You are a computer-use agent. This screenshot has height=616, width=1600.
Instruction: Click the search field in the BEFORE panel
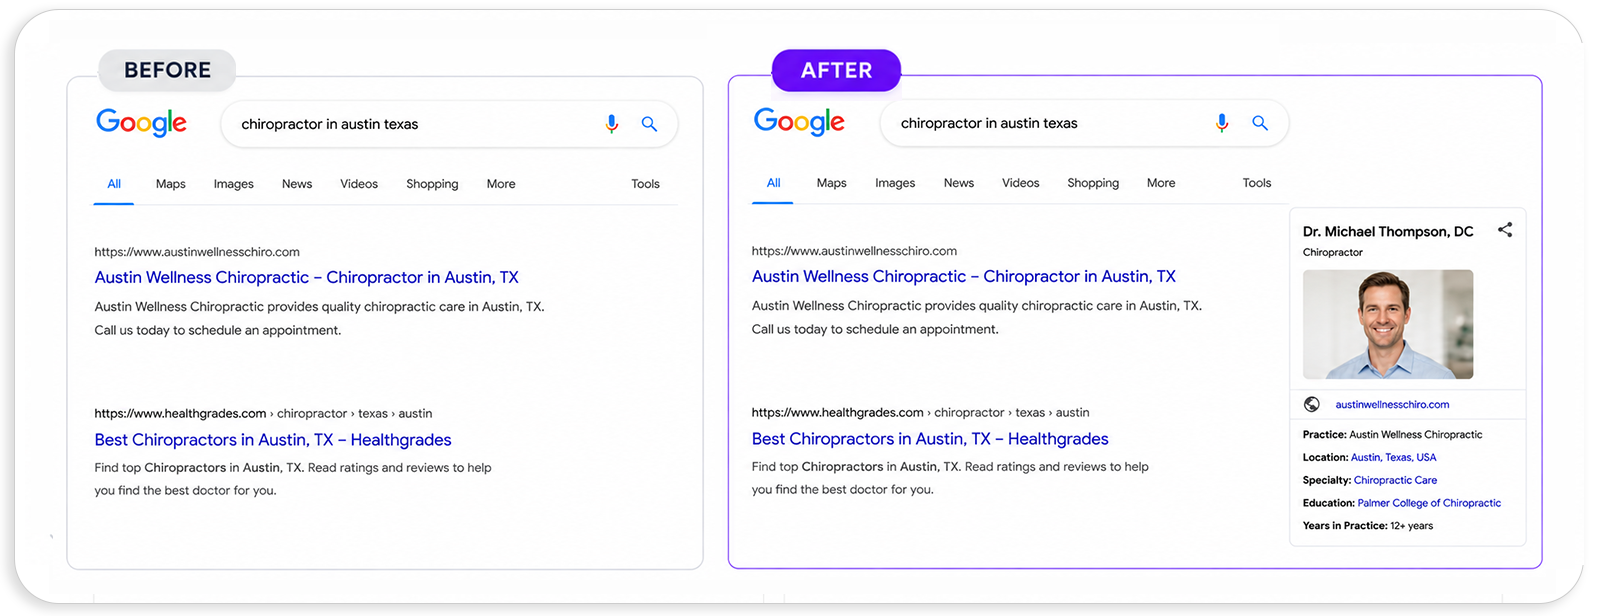coord(449,124)
